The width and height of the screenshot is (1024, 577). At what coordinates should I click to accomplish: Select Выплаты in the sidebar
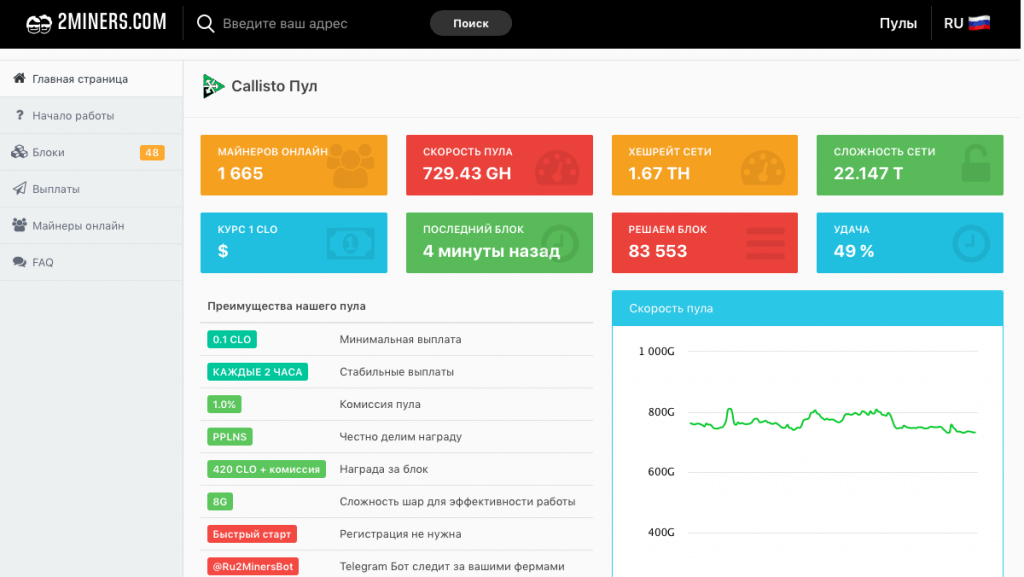[56, 189]
